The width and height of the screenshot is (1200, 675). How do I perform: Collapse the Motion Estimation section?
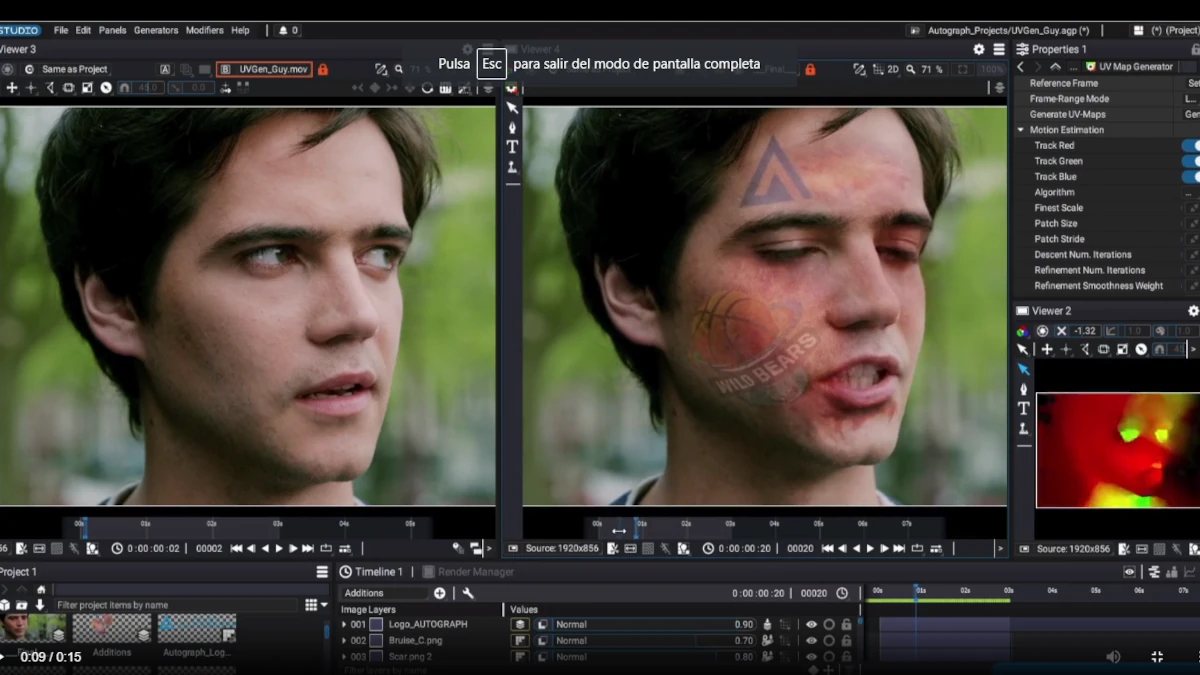1021,130
